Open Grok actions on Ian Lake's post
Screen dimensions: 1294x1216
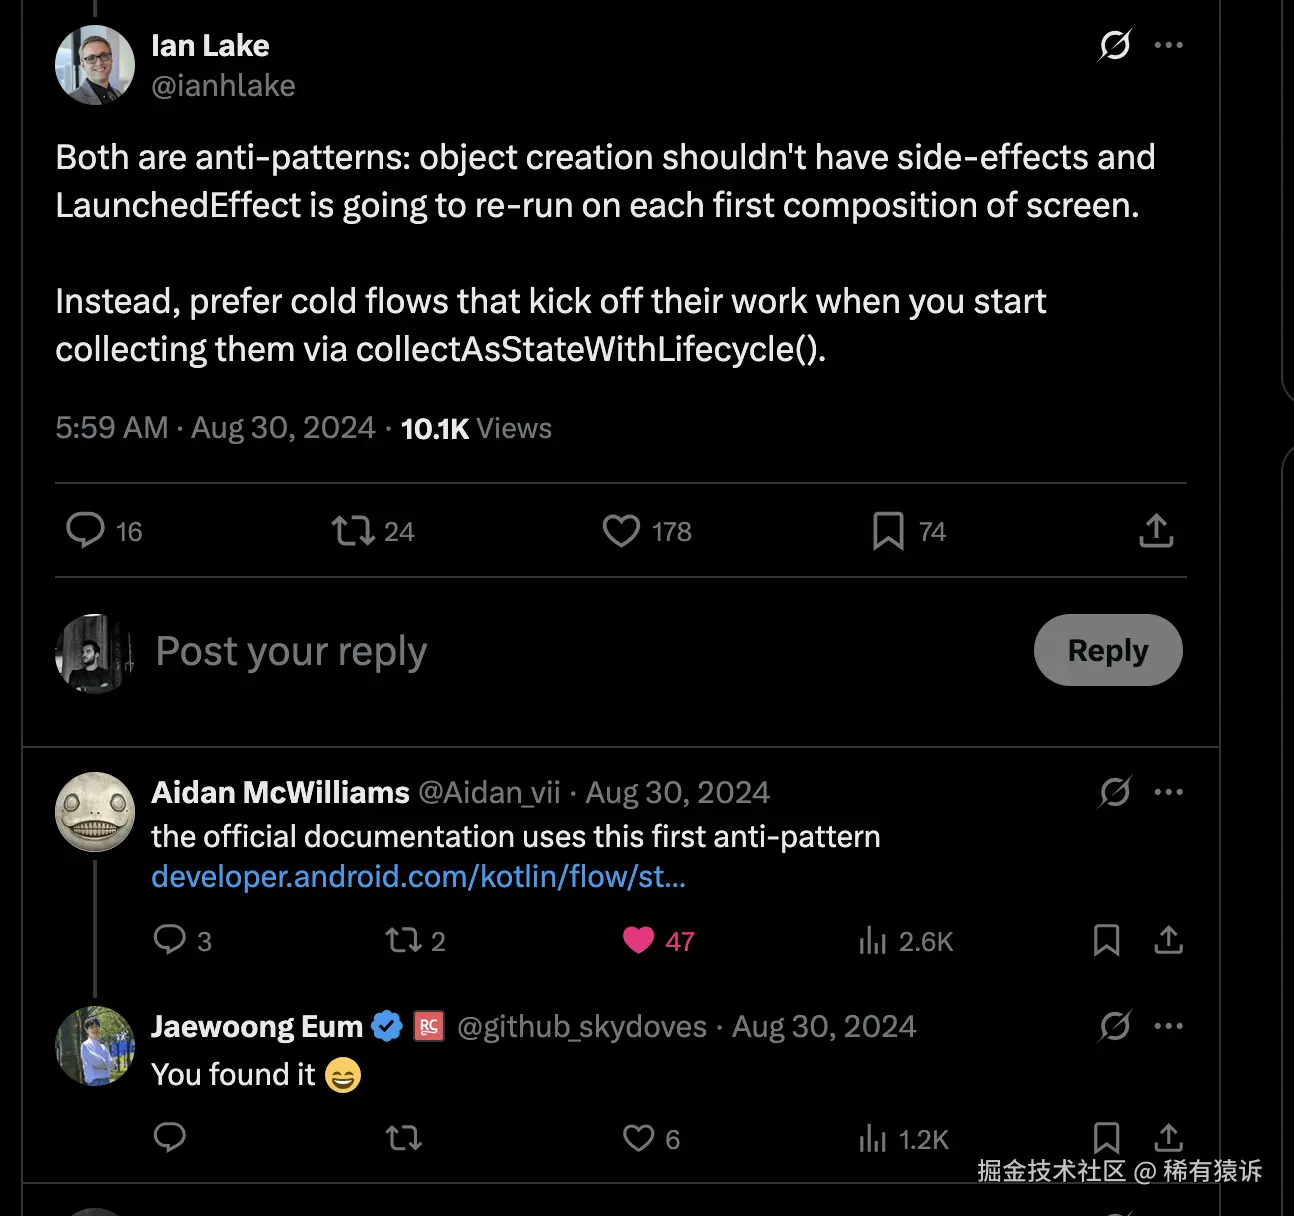tap(1113, 45)
